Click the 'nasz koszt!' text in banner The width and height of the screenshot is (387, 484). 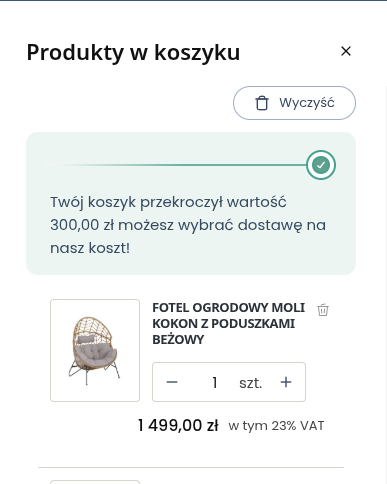(90, 248)
